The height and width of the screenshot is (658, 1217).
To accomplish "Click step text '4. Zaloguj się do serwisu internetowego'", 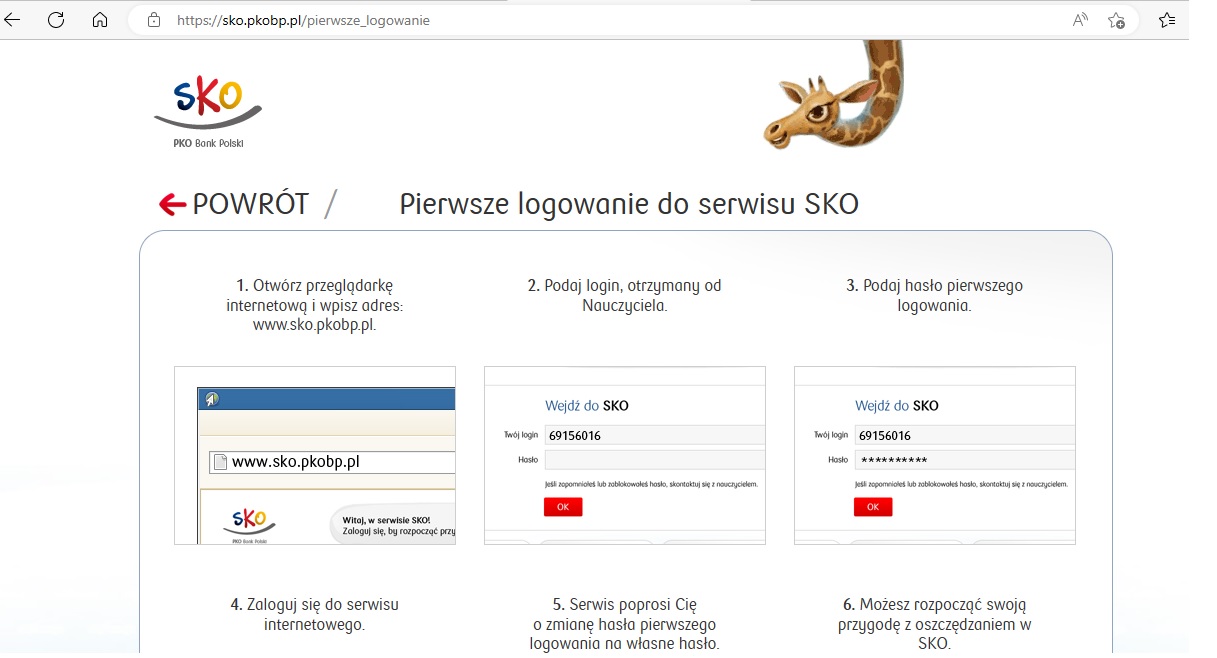I will 315,615.
